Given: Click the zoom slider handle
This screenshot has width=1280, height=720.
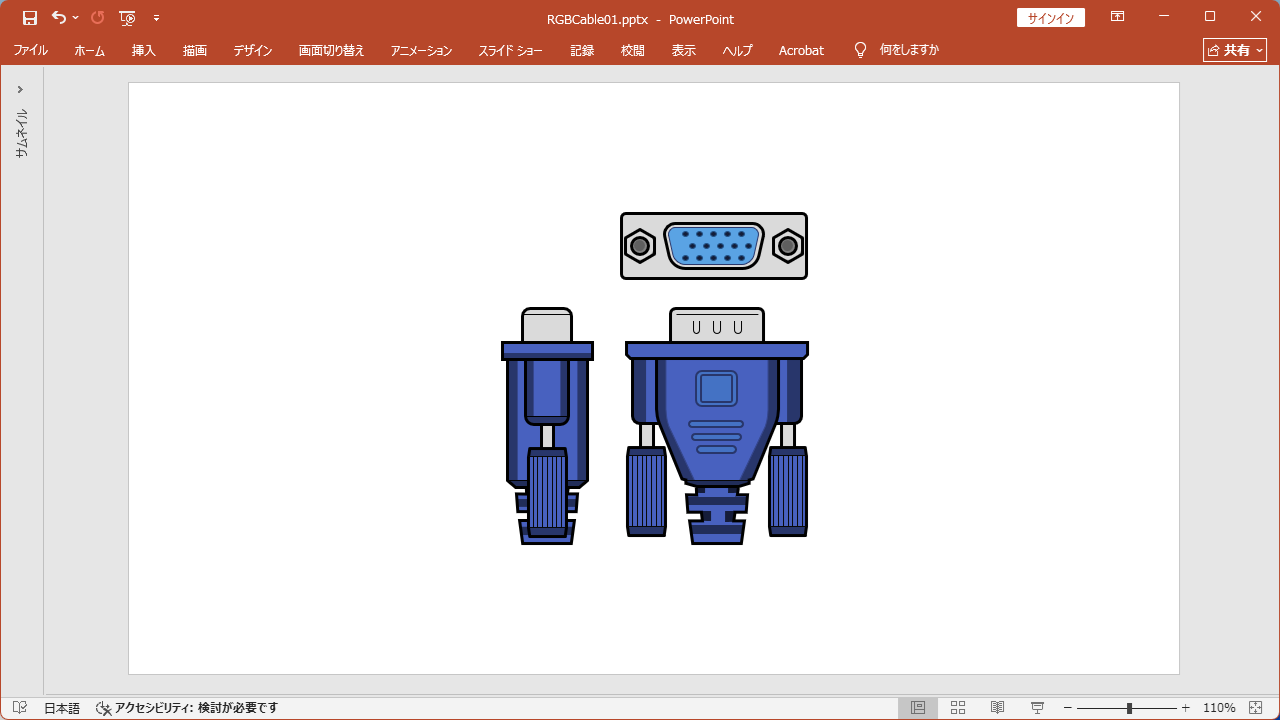Looking at the screenshot, I should tap(1129, 708).
